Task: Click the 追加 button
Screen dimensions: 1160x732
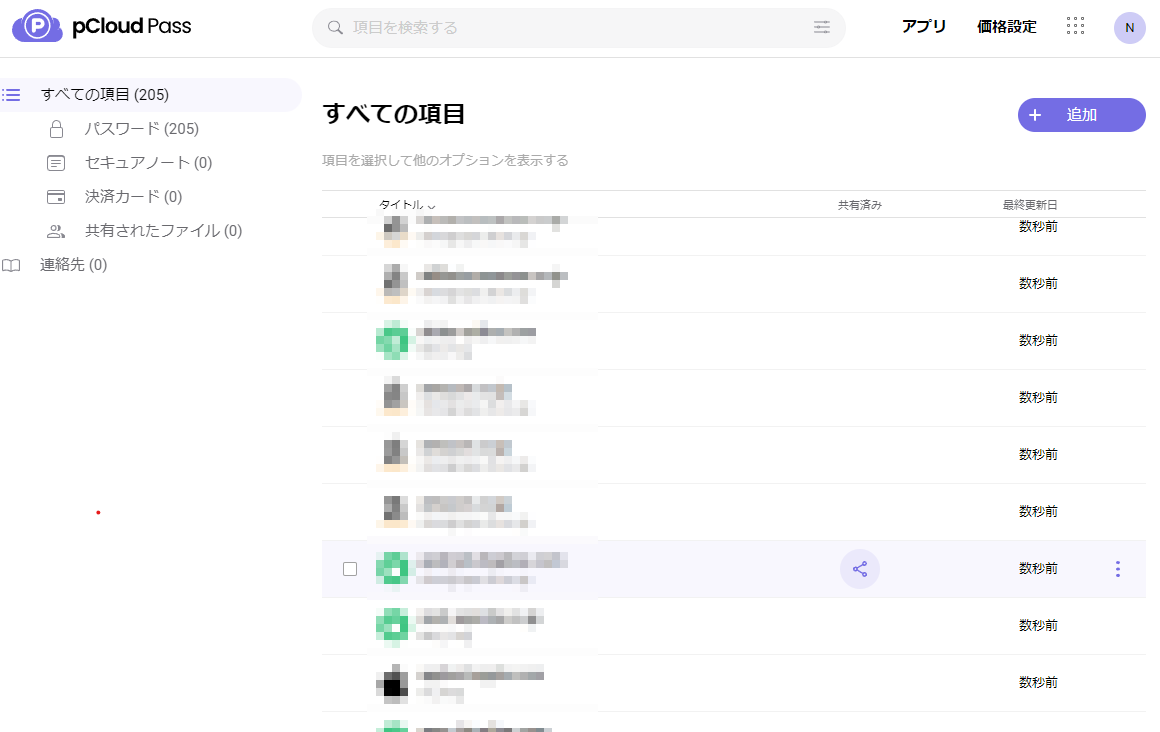Action: (x=1082, y=115)
